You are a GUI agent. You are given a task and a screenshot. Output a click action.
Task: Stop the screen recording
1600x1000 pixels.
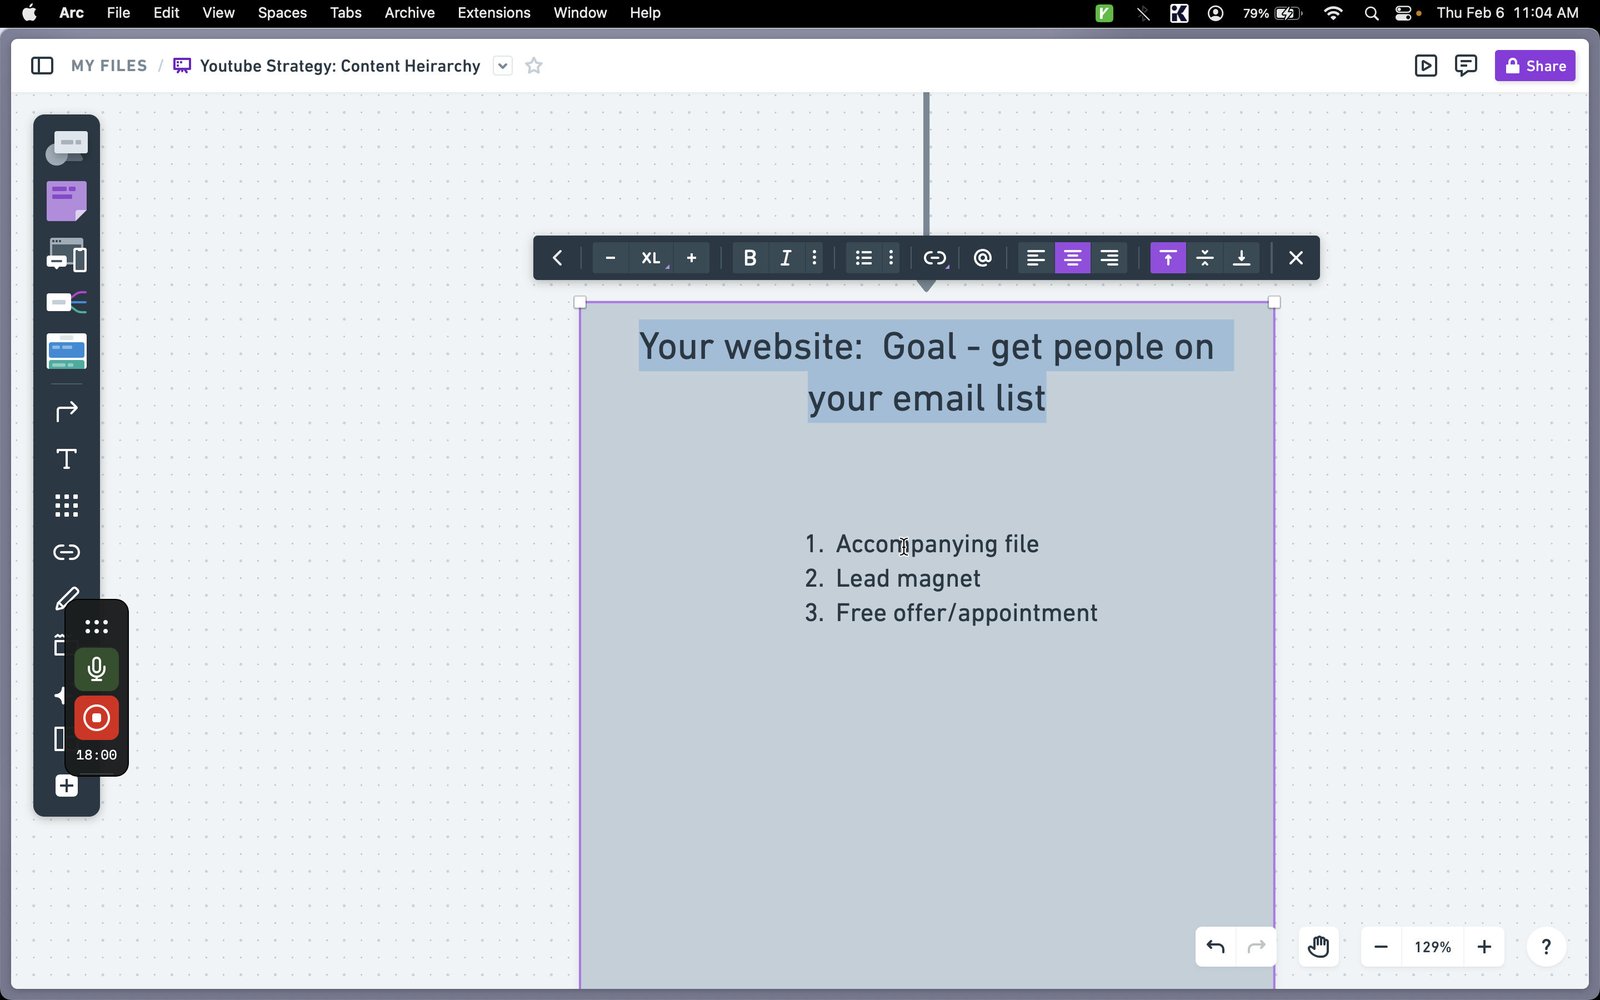[x=96, y=718]
